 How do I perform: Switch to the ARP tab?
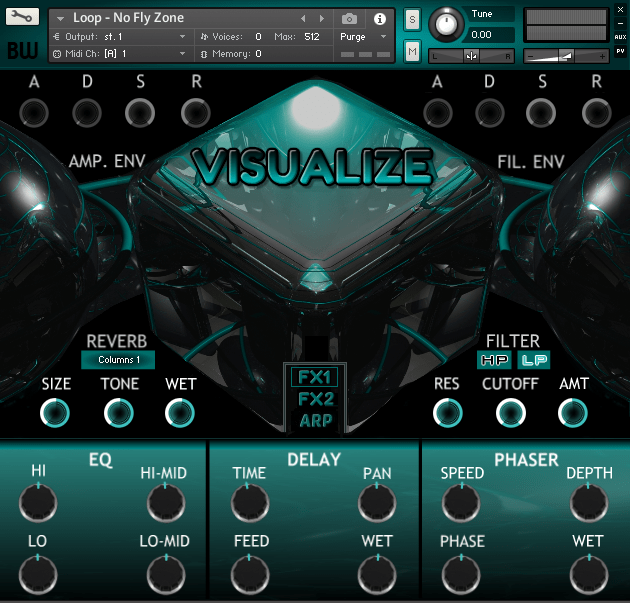pos(316,421)
